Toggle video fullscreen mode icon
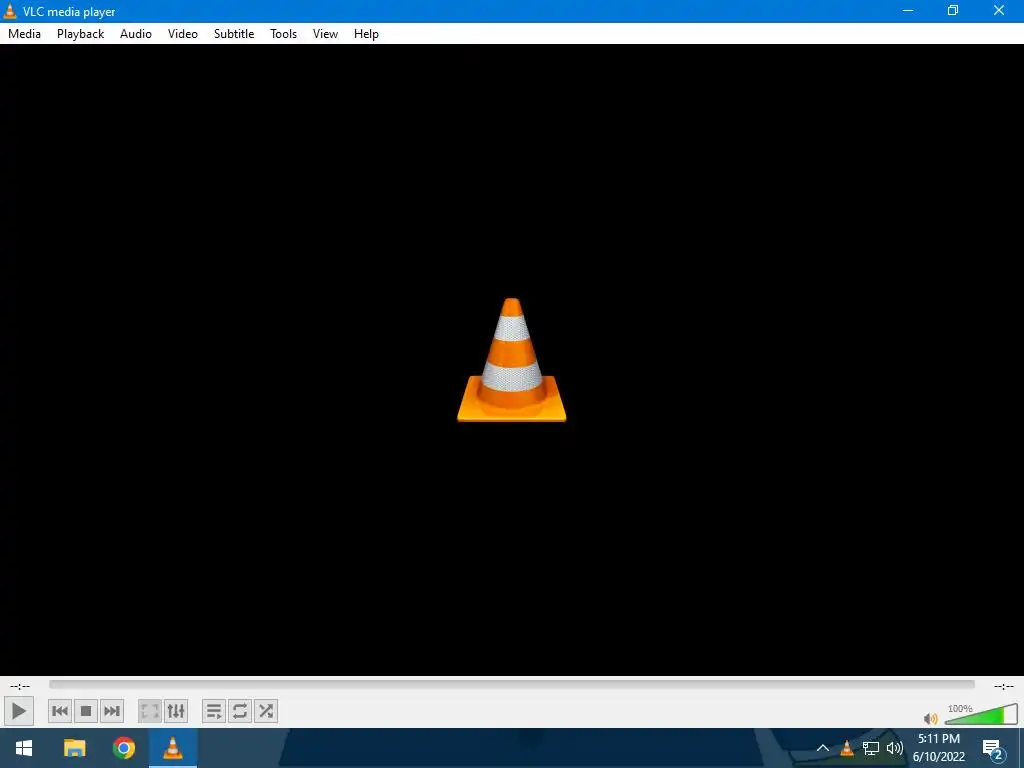This screenshot has height=768, width=1024. (150, 711)
